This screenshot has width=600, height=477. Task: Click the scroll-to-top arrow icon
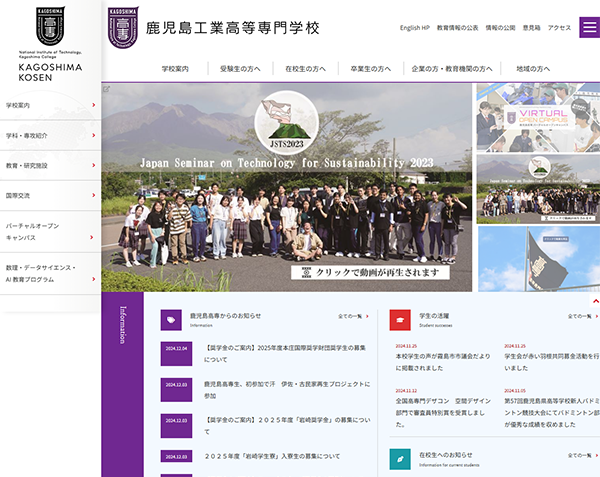595,301
